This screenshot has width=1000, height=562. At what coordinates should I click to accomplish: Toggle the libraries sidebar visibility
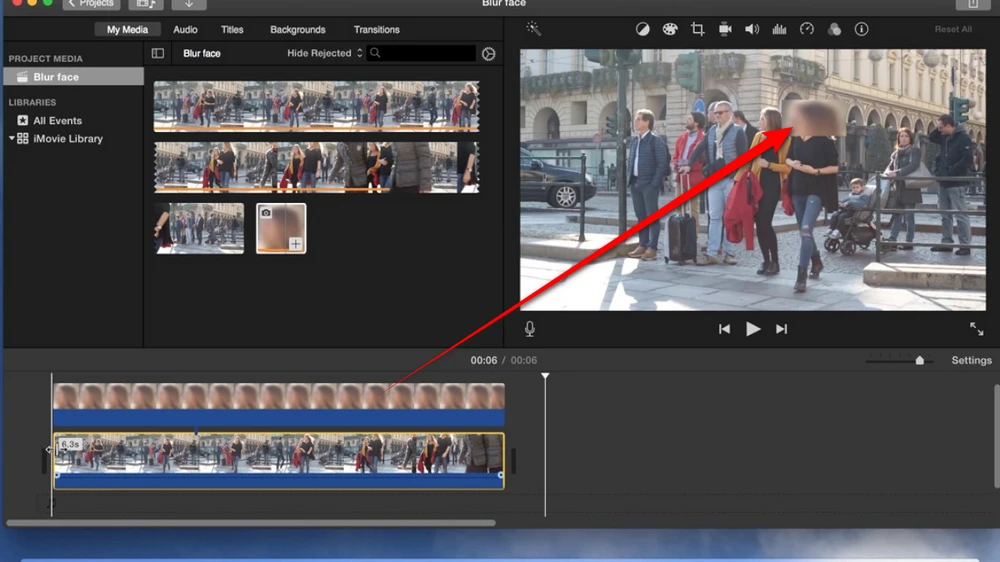pos(158,53)
